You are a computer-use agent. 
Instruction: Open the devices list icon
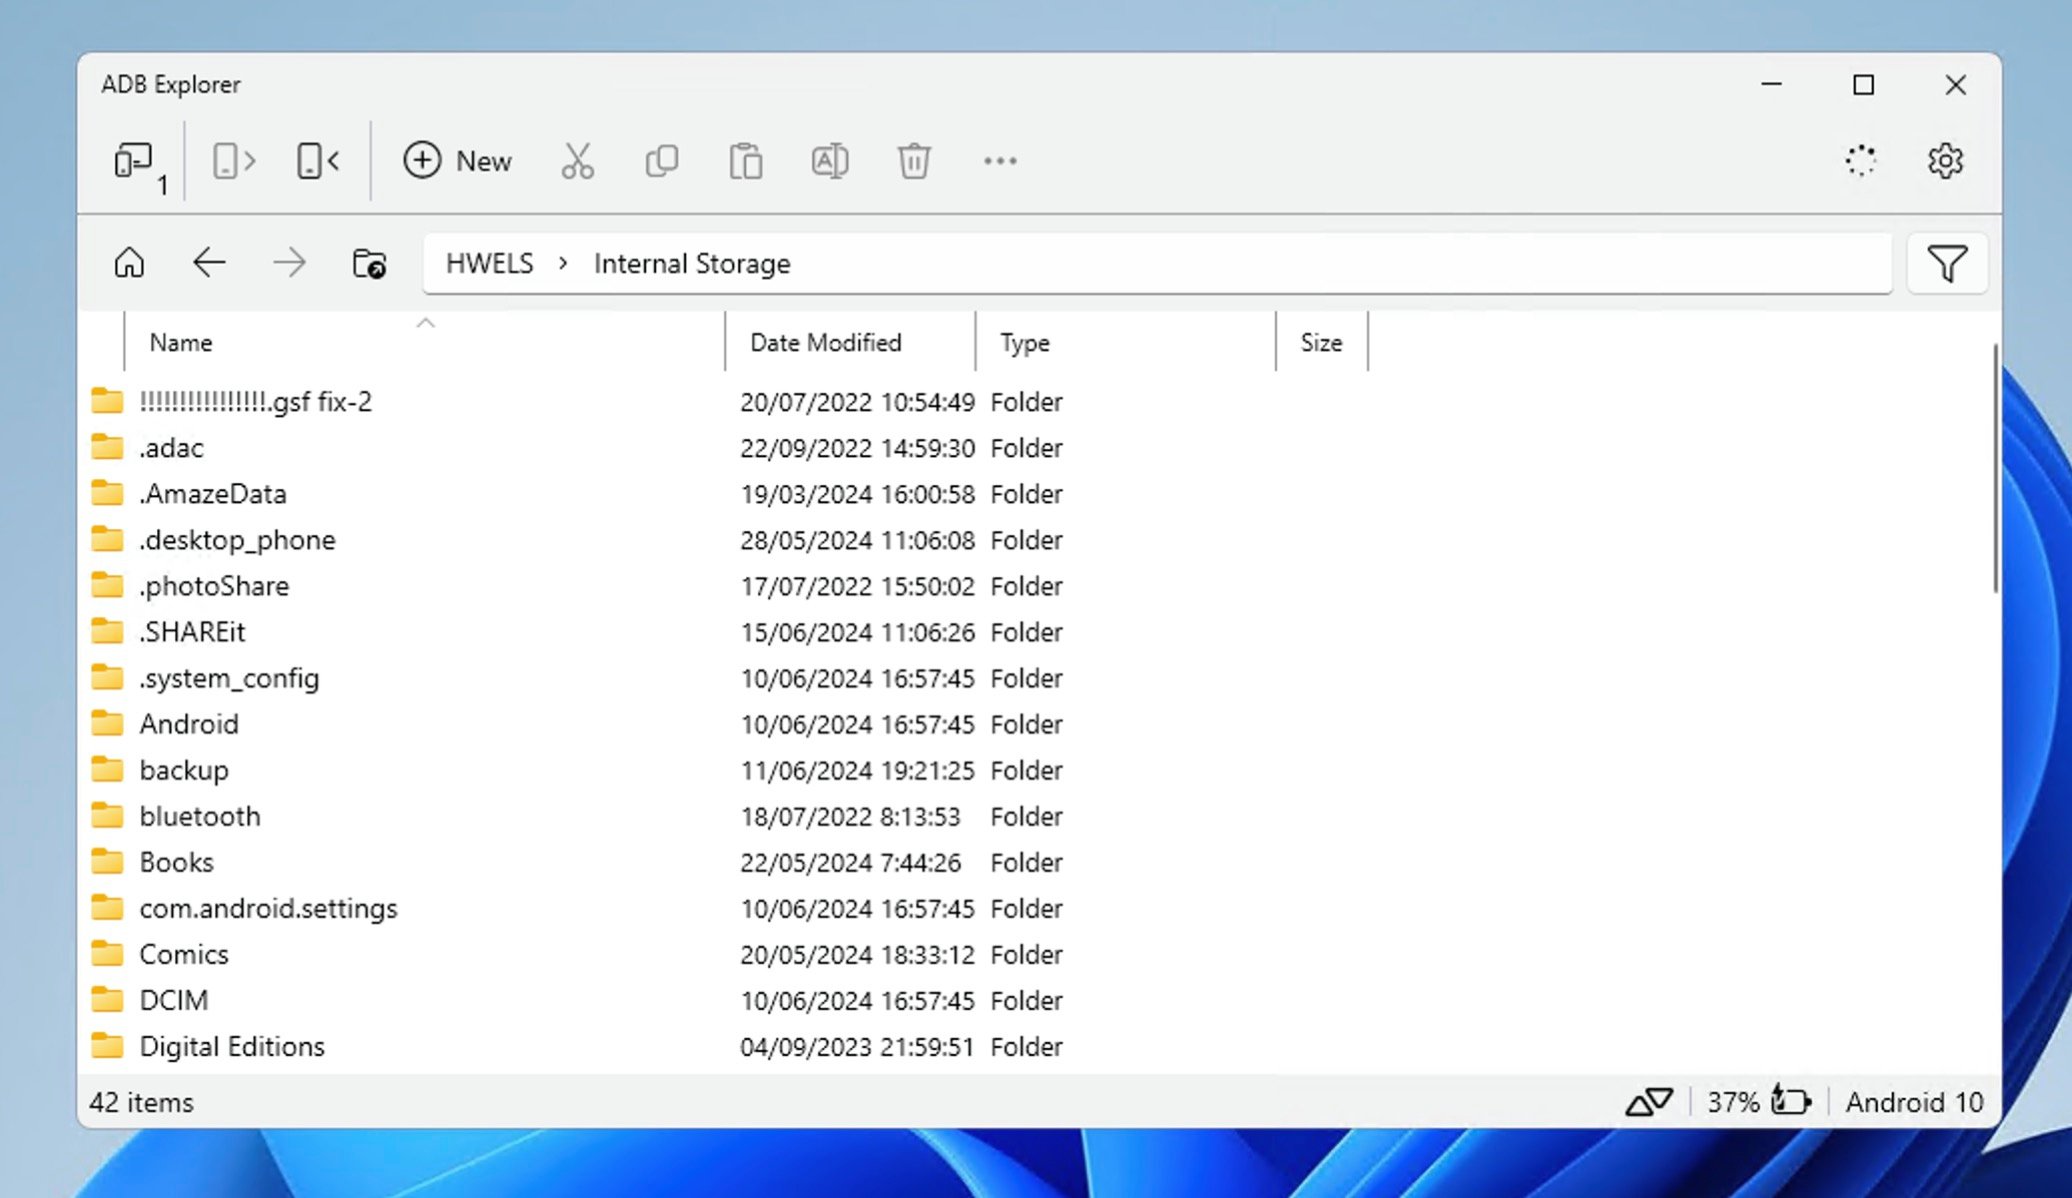coord(135,162)
